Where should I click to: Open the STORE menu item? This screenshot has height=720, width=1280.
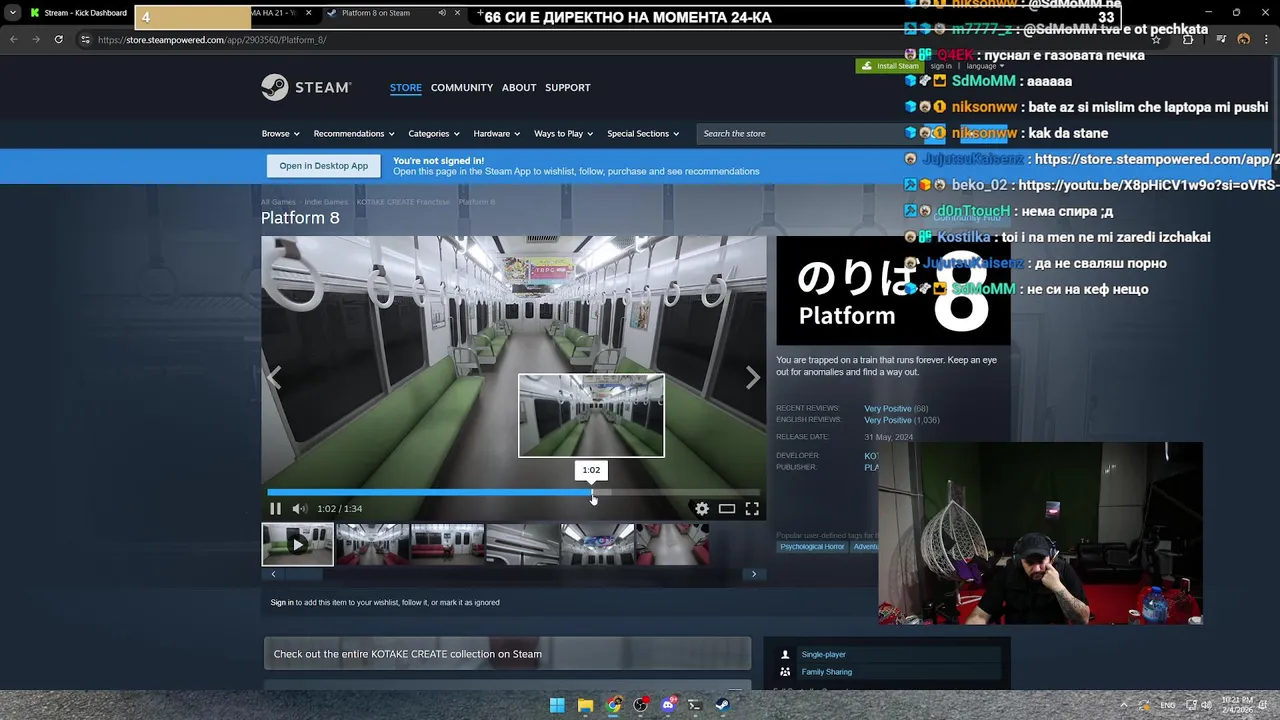pyautogui.click(x=406, y=88)
